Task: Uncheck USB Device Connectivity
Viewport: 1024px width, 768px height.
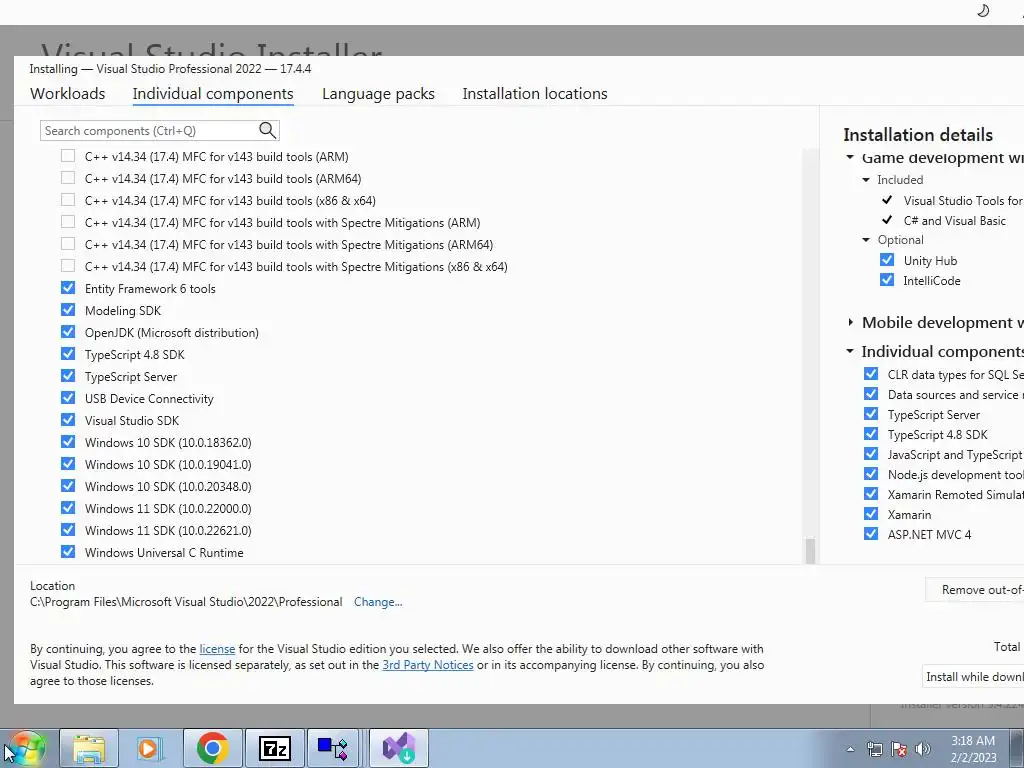Action: point(68,398)
